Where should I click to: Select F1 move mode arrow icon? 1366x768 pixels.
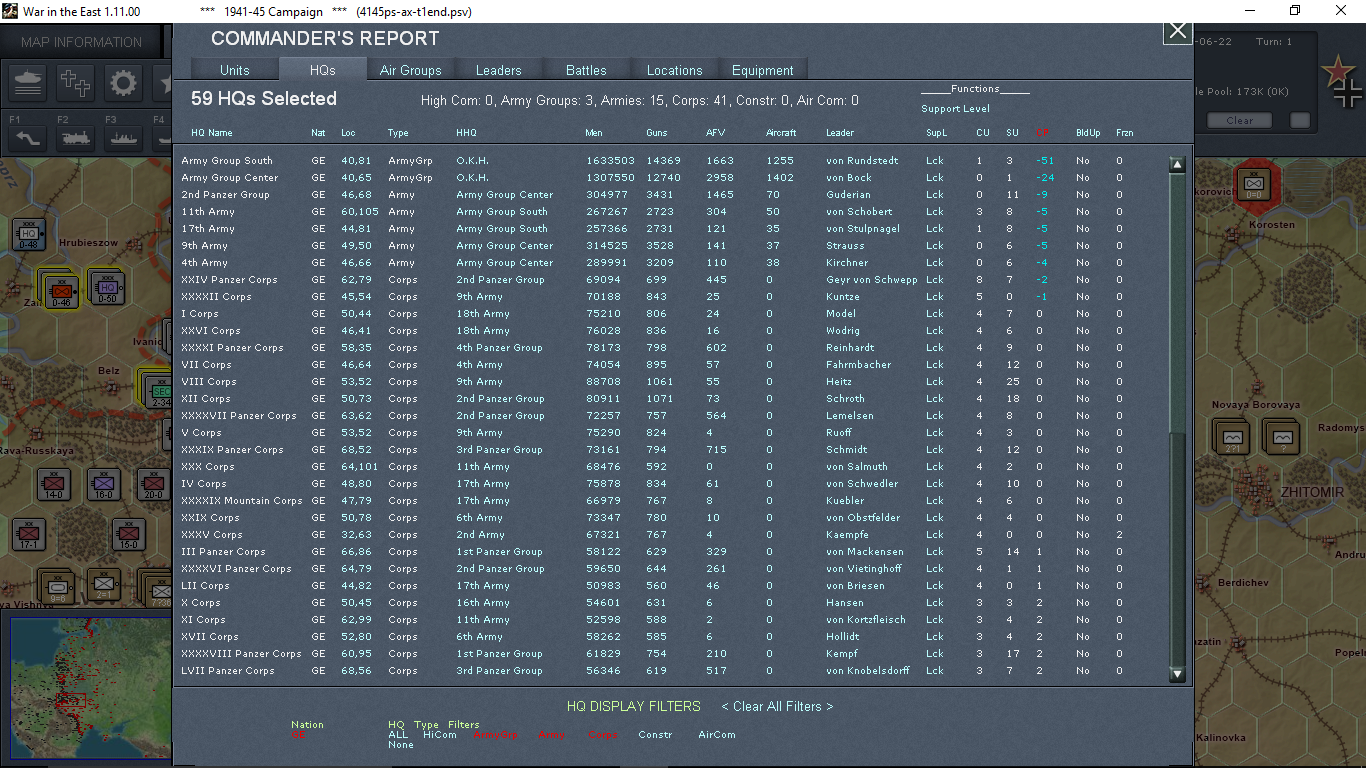click(x=28, y=138)
